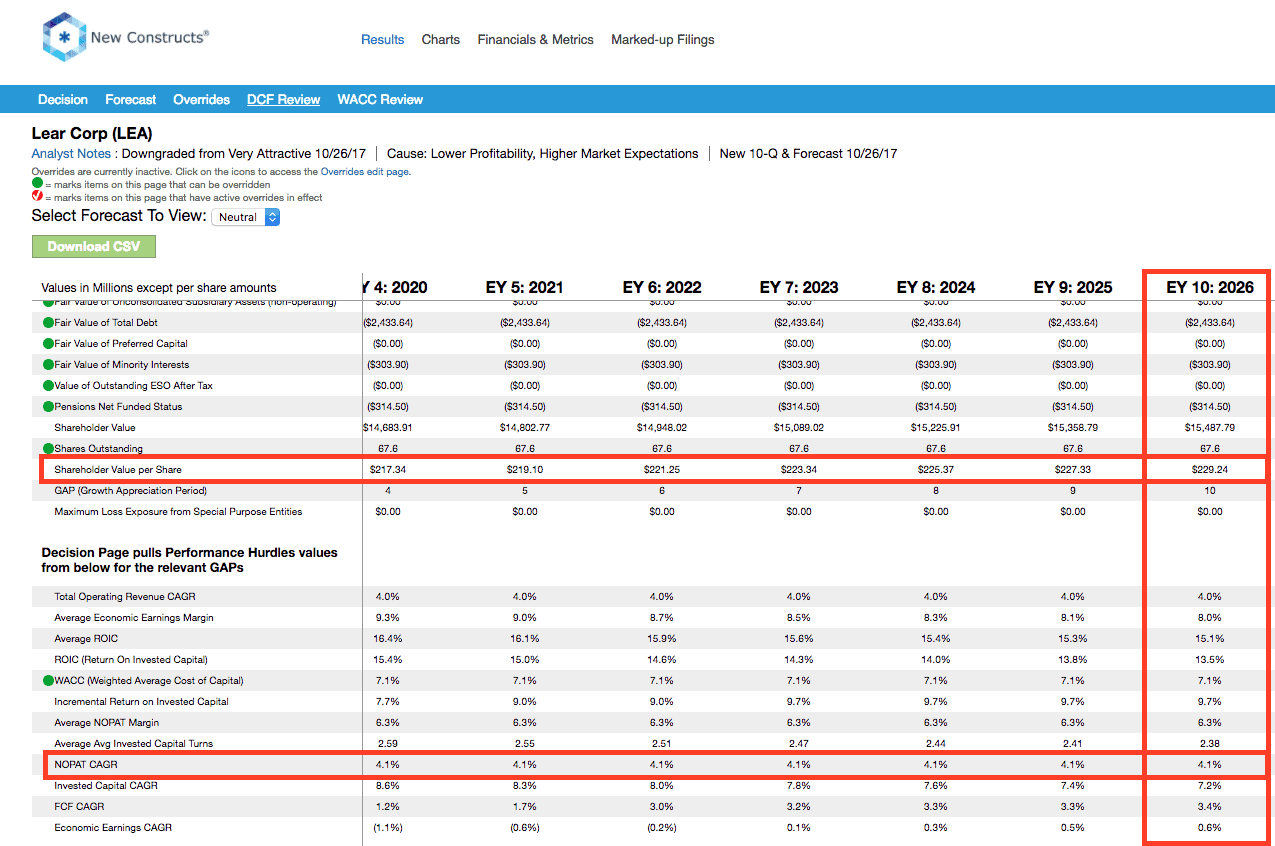This screenshot has height=846, width=1275.
Task: Click green override dot for Fair Value of Total Debt
Action: (x=48, y=323)
